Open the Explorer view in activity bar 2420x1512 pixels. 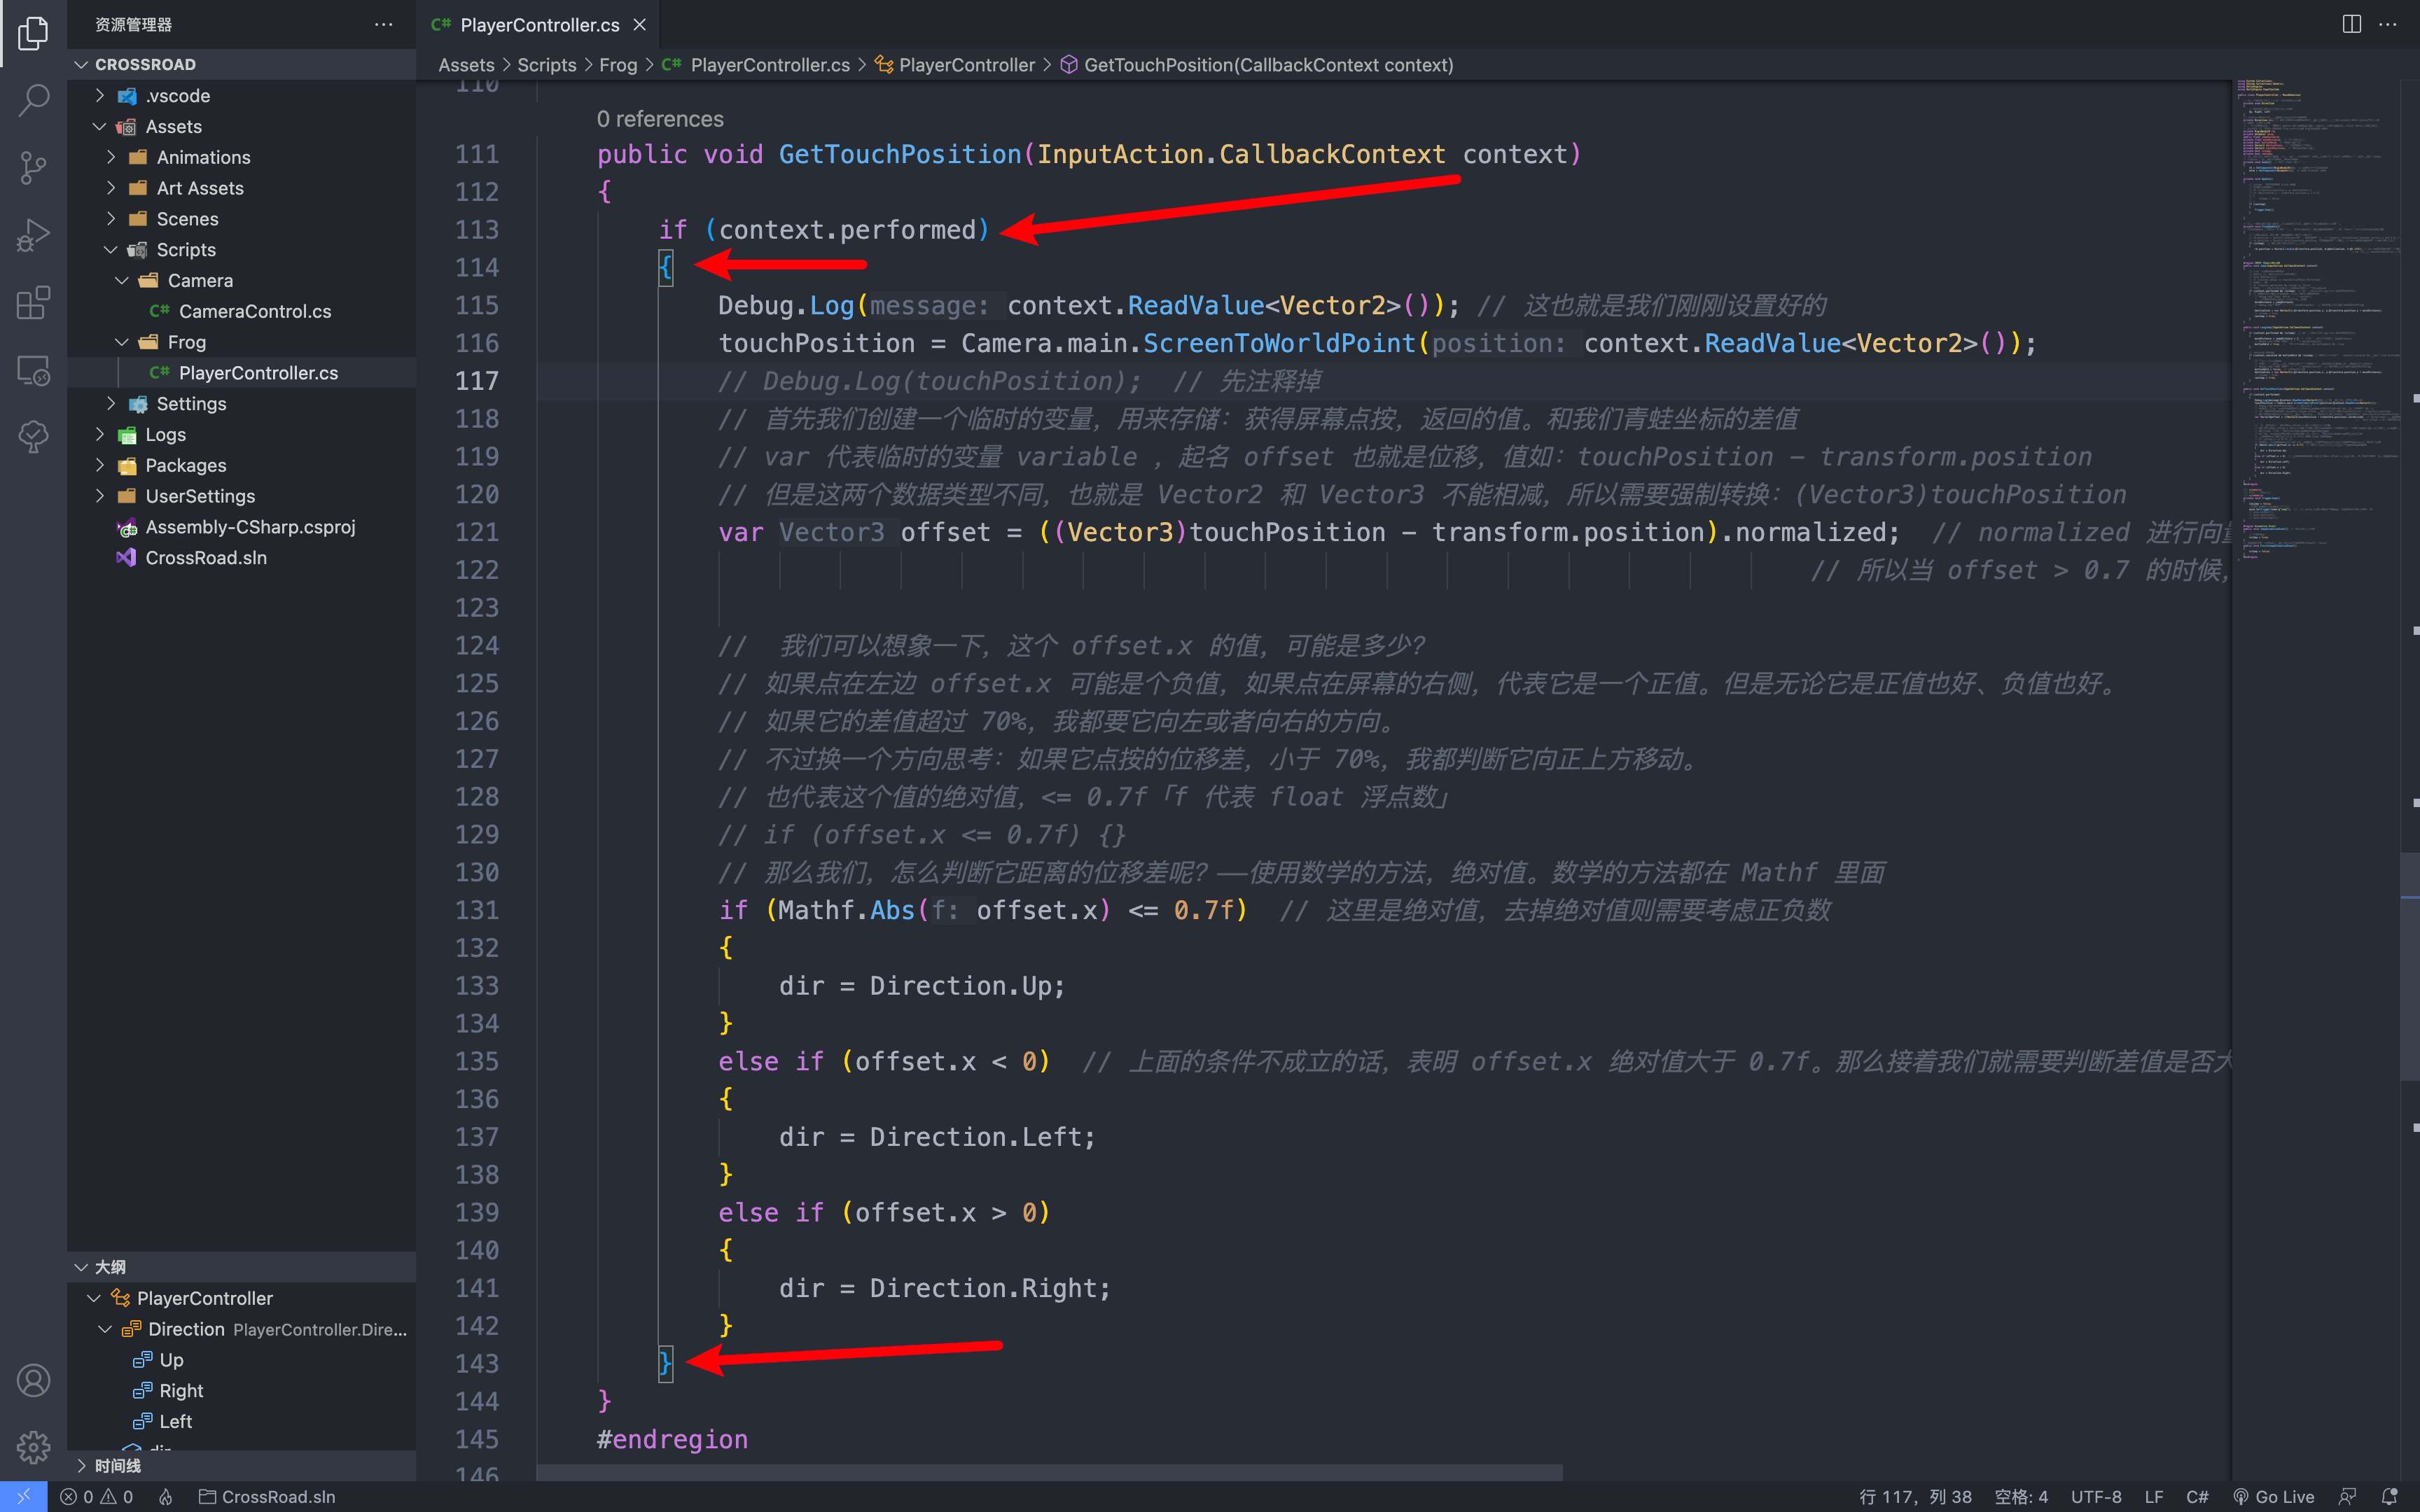(x=33, y=33)
